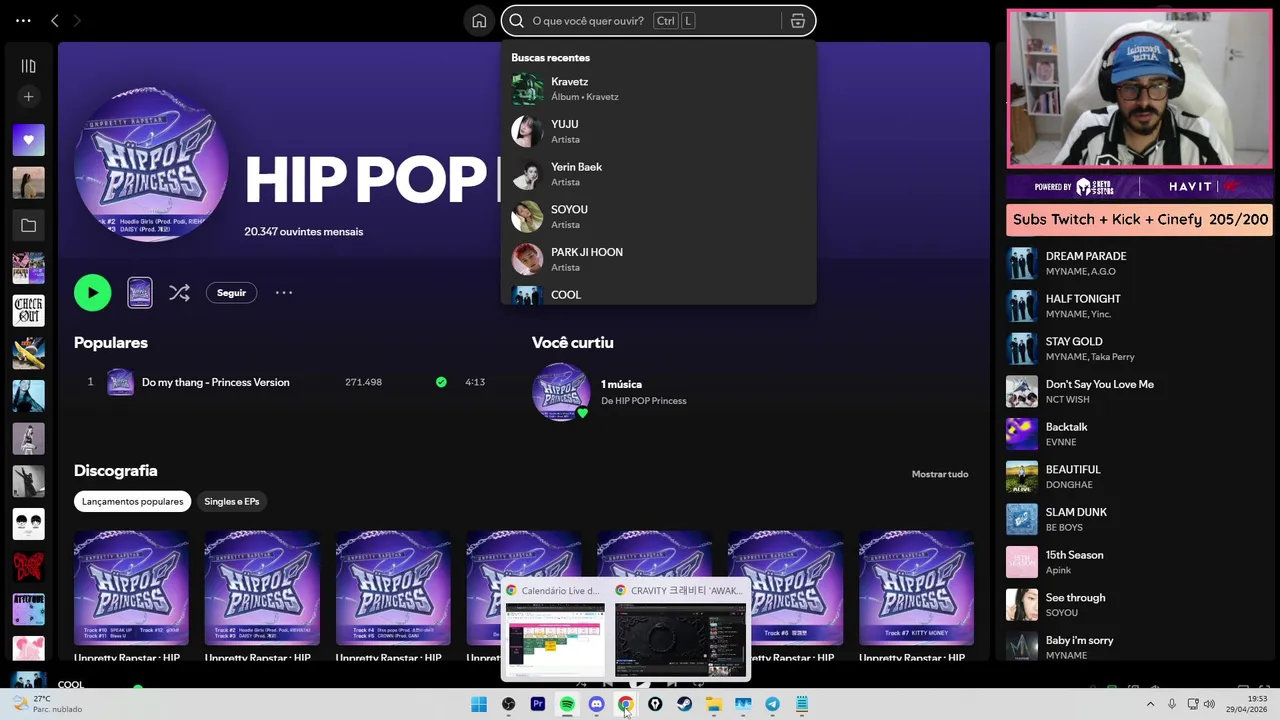Toggle the green saved checkmark on Do my thang
This screenshot has height=720, width=1280.
441,382
